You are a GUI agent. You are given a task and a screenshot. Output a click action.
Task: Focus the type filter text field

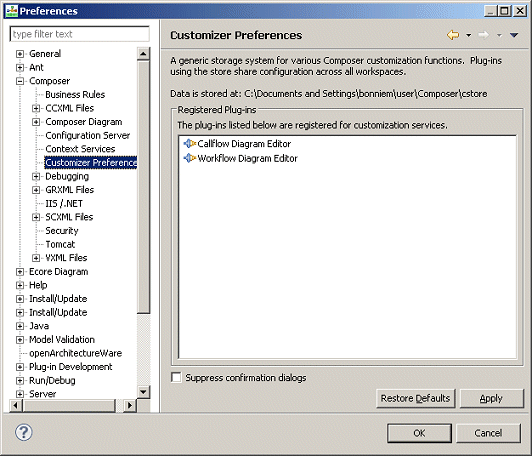coord(79,34)
